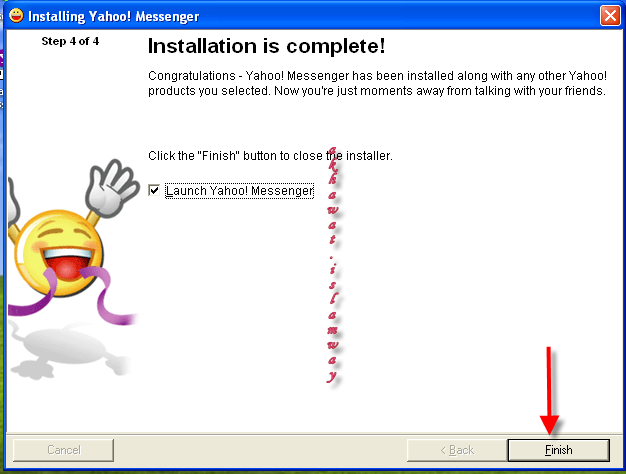The height and width of the screenshot is (474, 626).
Task: Click the "Installation is complete!" heading
Action: coord(267,46)
